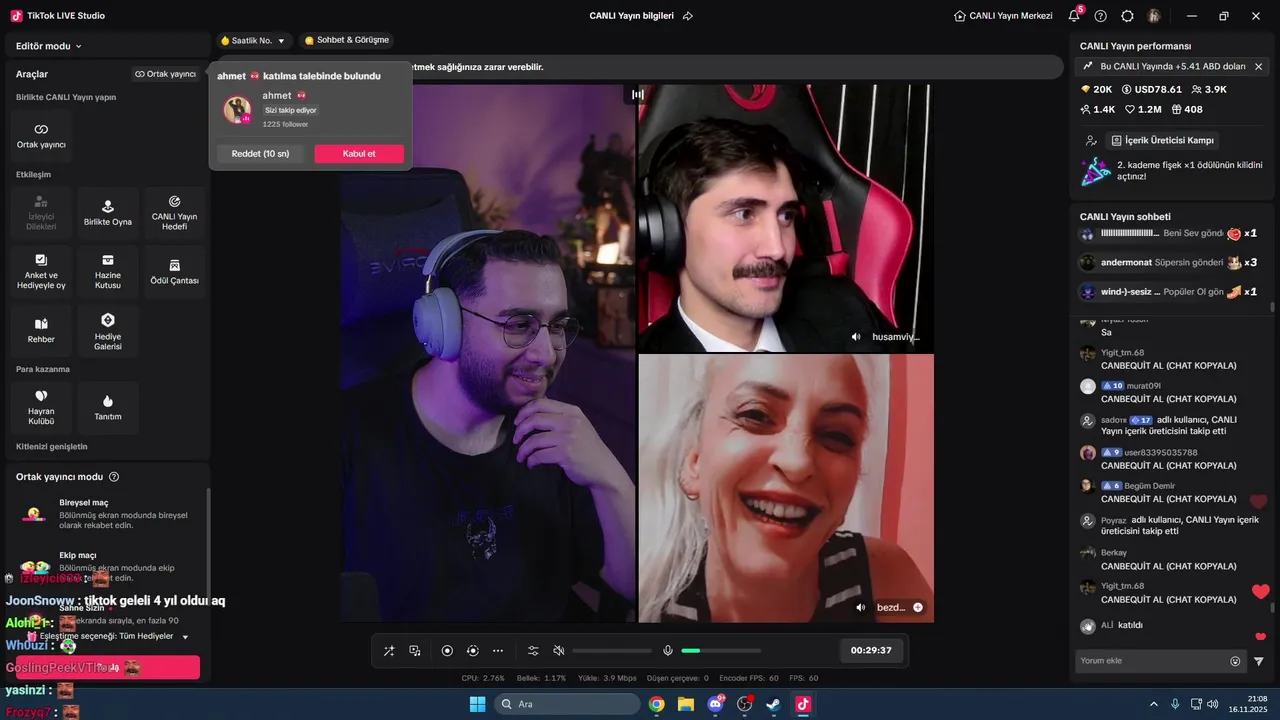Click the 408 gifts stat

click(1187, 109)
